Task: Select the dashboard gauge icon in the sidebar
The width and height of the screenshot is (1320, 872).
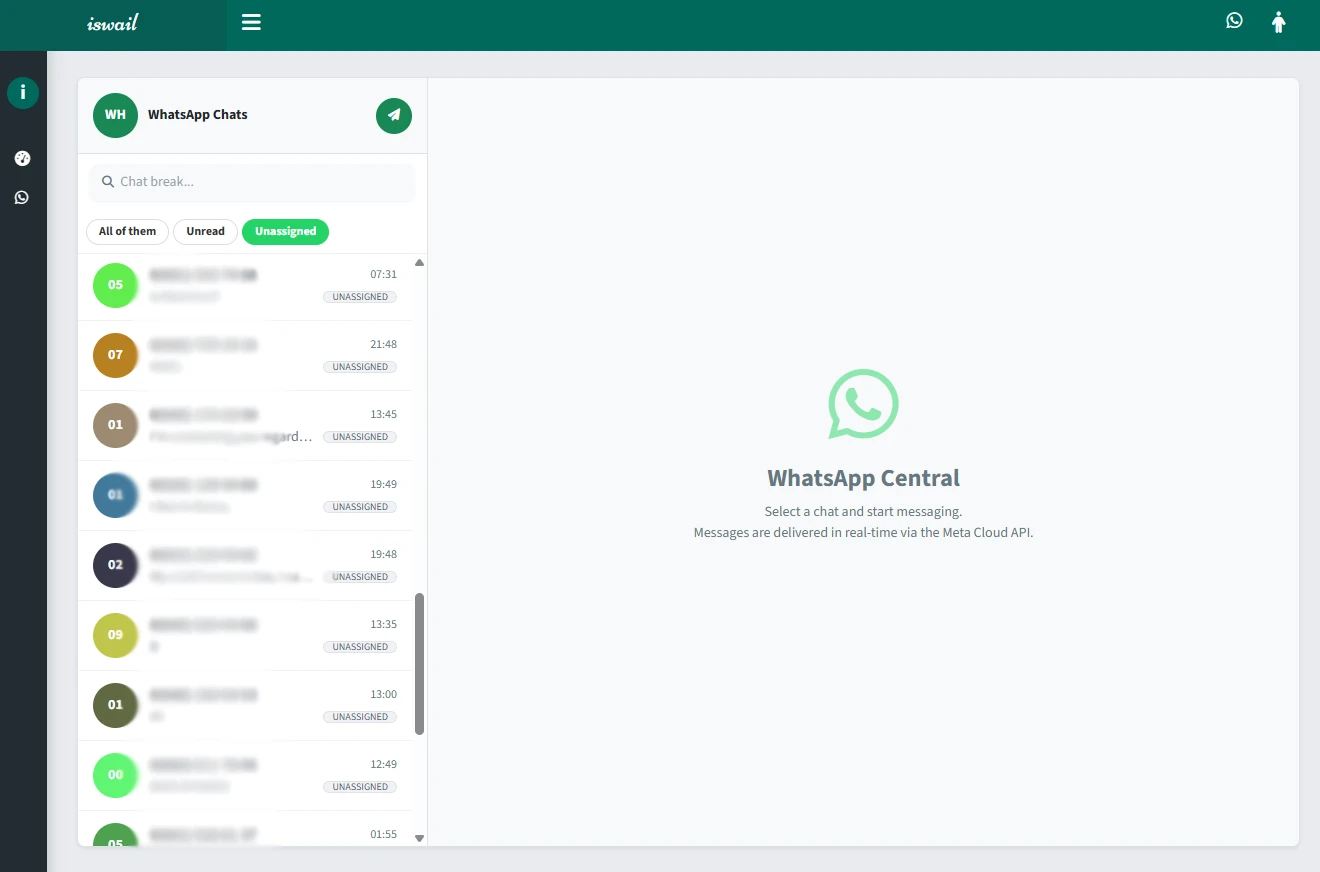Action: [22, 157]
